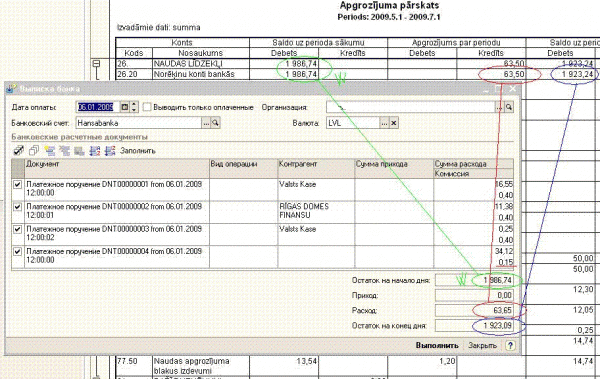Open the Hansabanka account selection ellipsis button
The image size is (600, 379).
(x=206, y=123)
